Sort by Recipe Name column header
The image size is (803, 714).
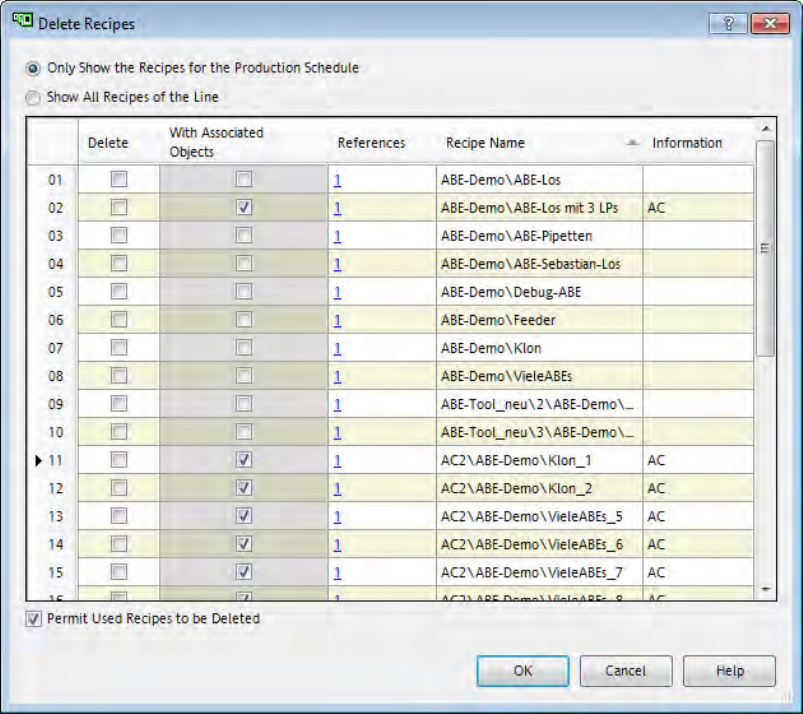point(486,143)
